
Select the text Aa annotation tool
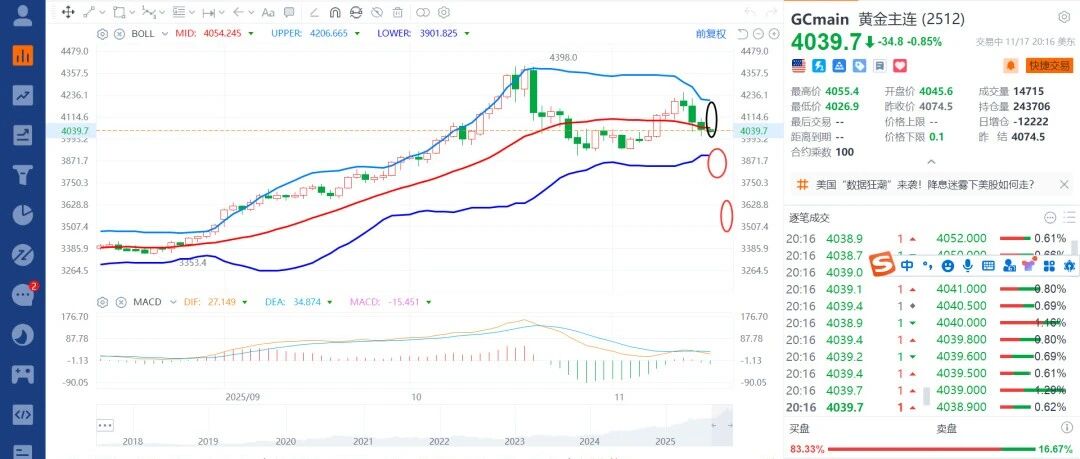269,12
